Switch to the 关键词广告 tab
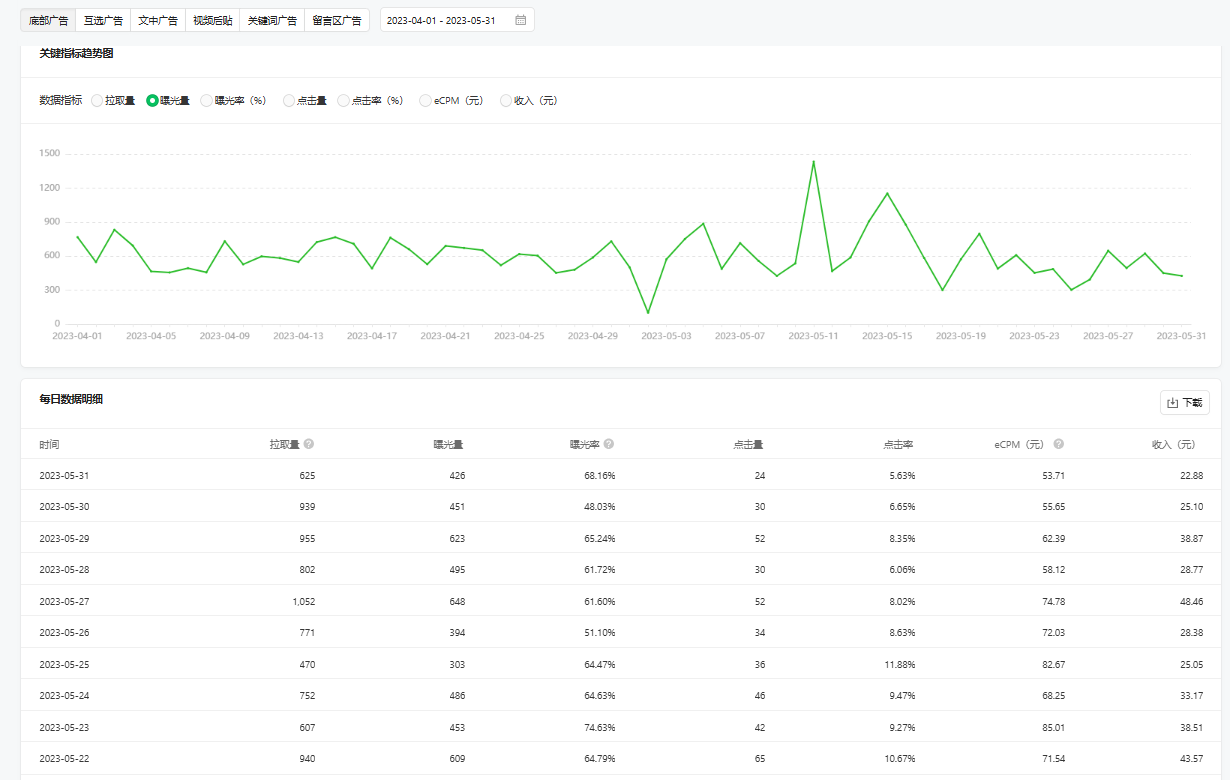This screenshot has height=780, width=1230. (272, 20)
